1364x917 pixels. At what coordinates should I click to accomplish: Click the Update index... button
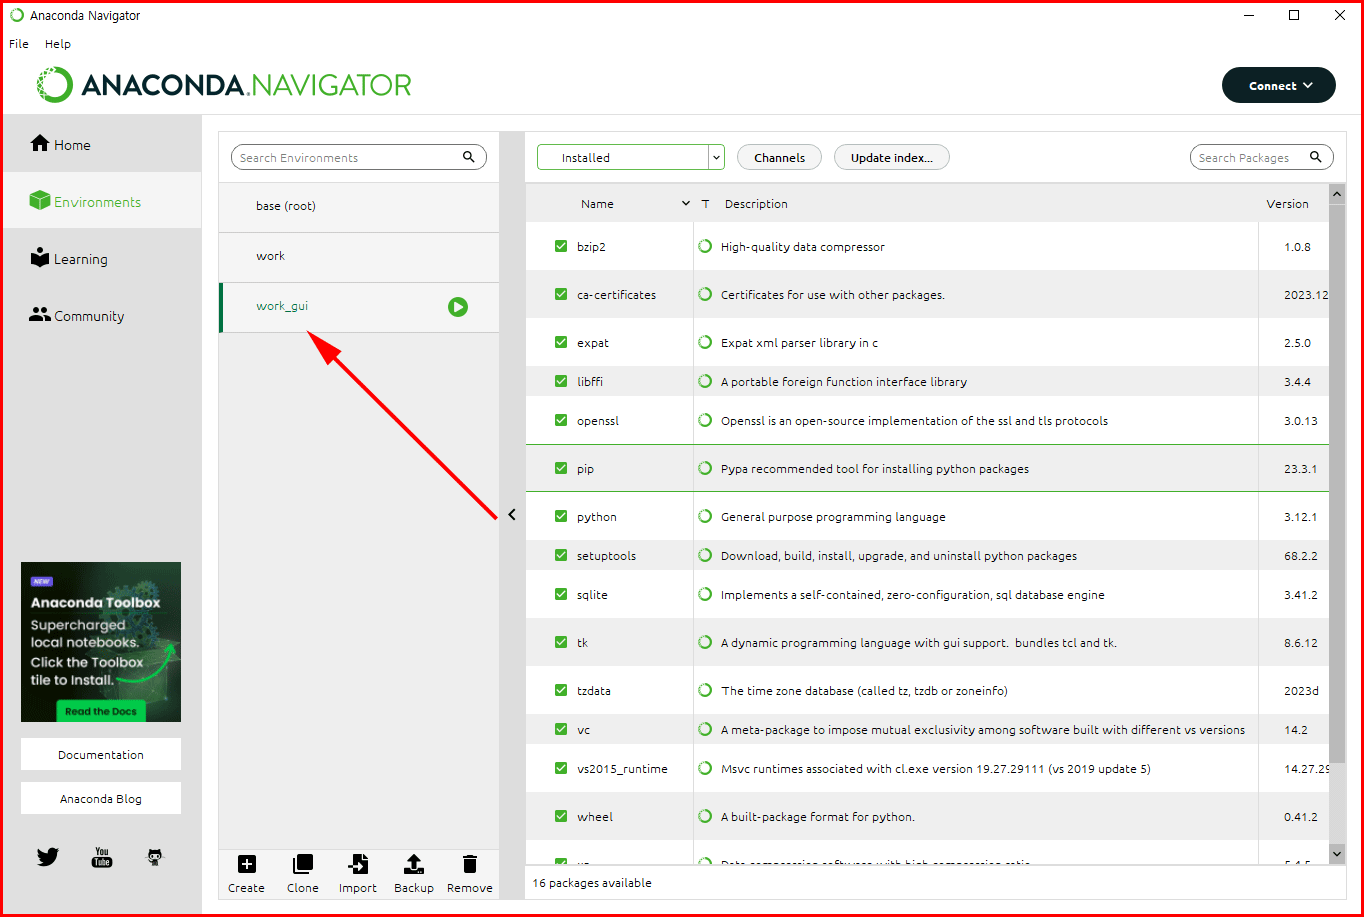click(x=892, y=157)
